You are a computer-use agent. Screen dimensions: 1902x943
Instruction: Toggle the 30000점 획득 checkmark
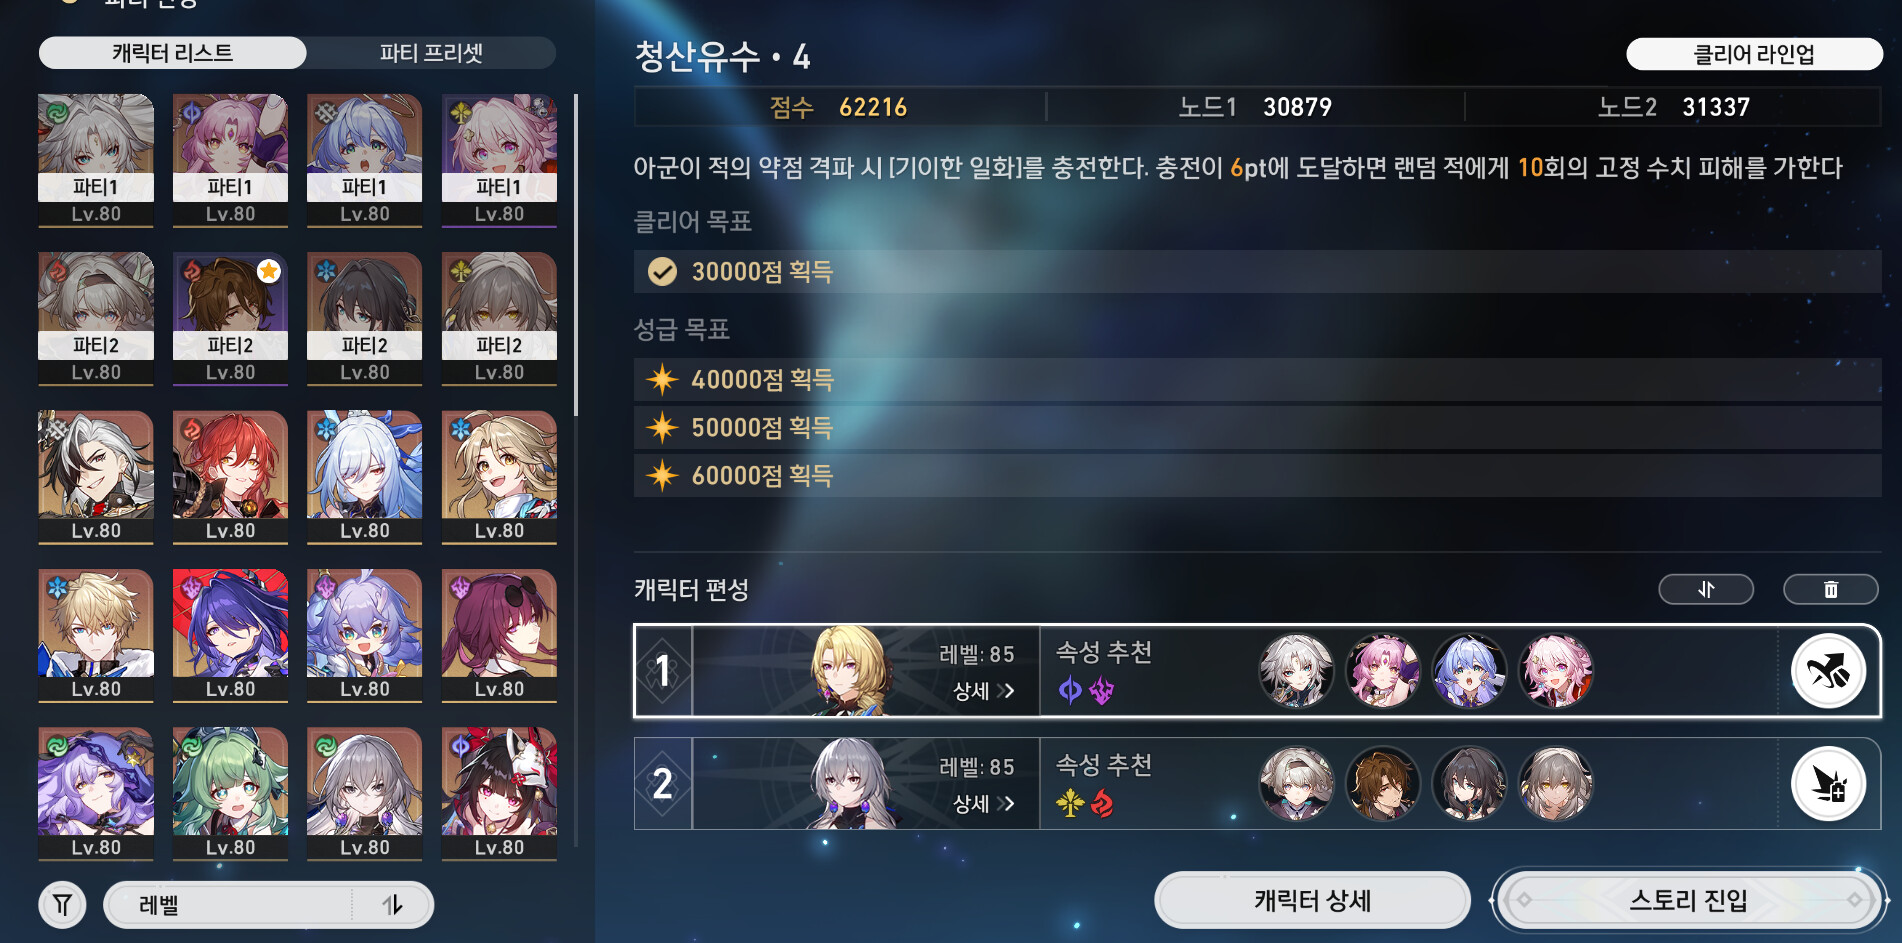point(662,272)
